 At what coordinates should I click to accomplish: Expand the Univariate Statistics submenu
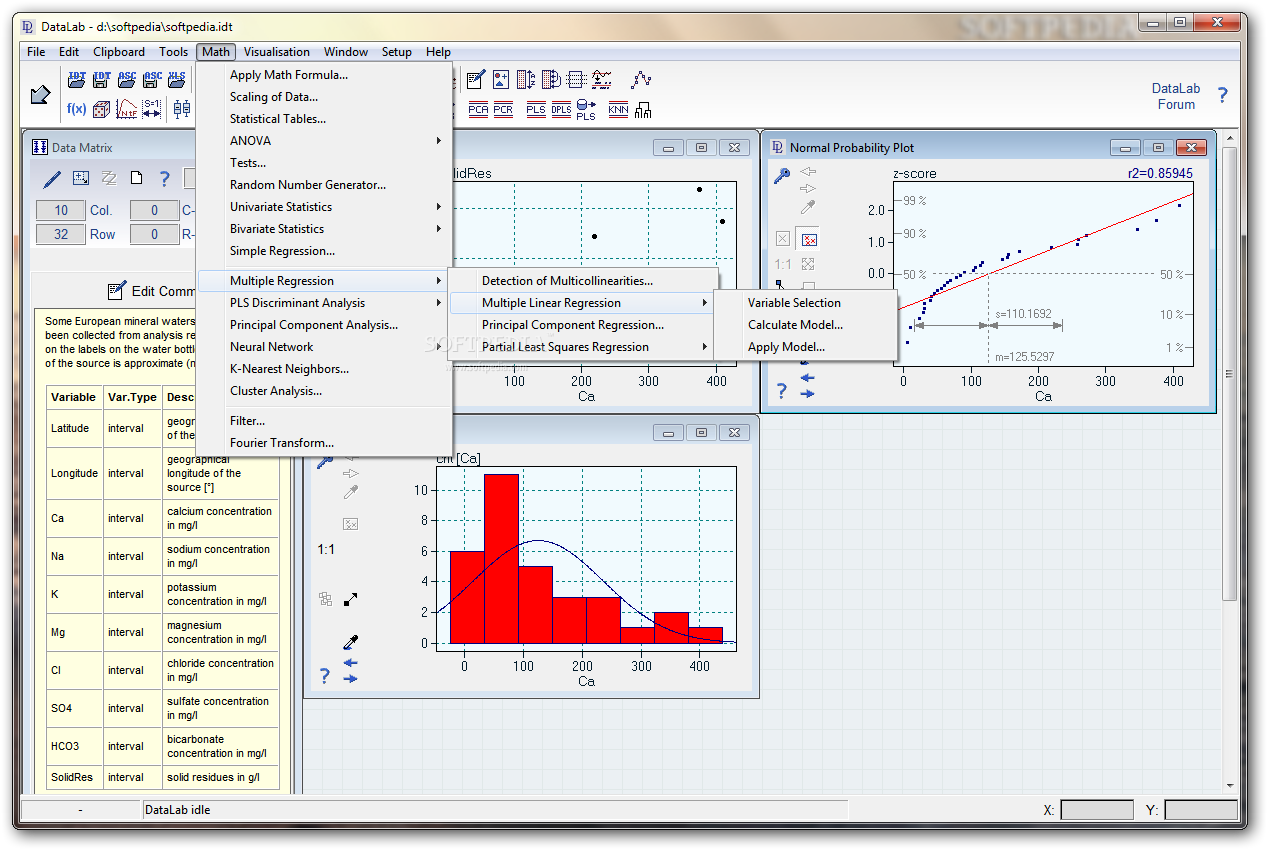coord(324,207)
